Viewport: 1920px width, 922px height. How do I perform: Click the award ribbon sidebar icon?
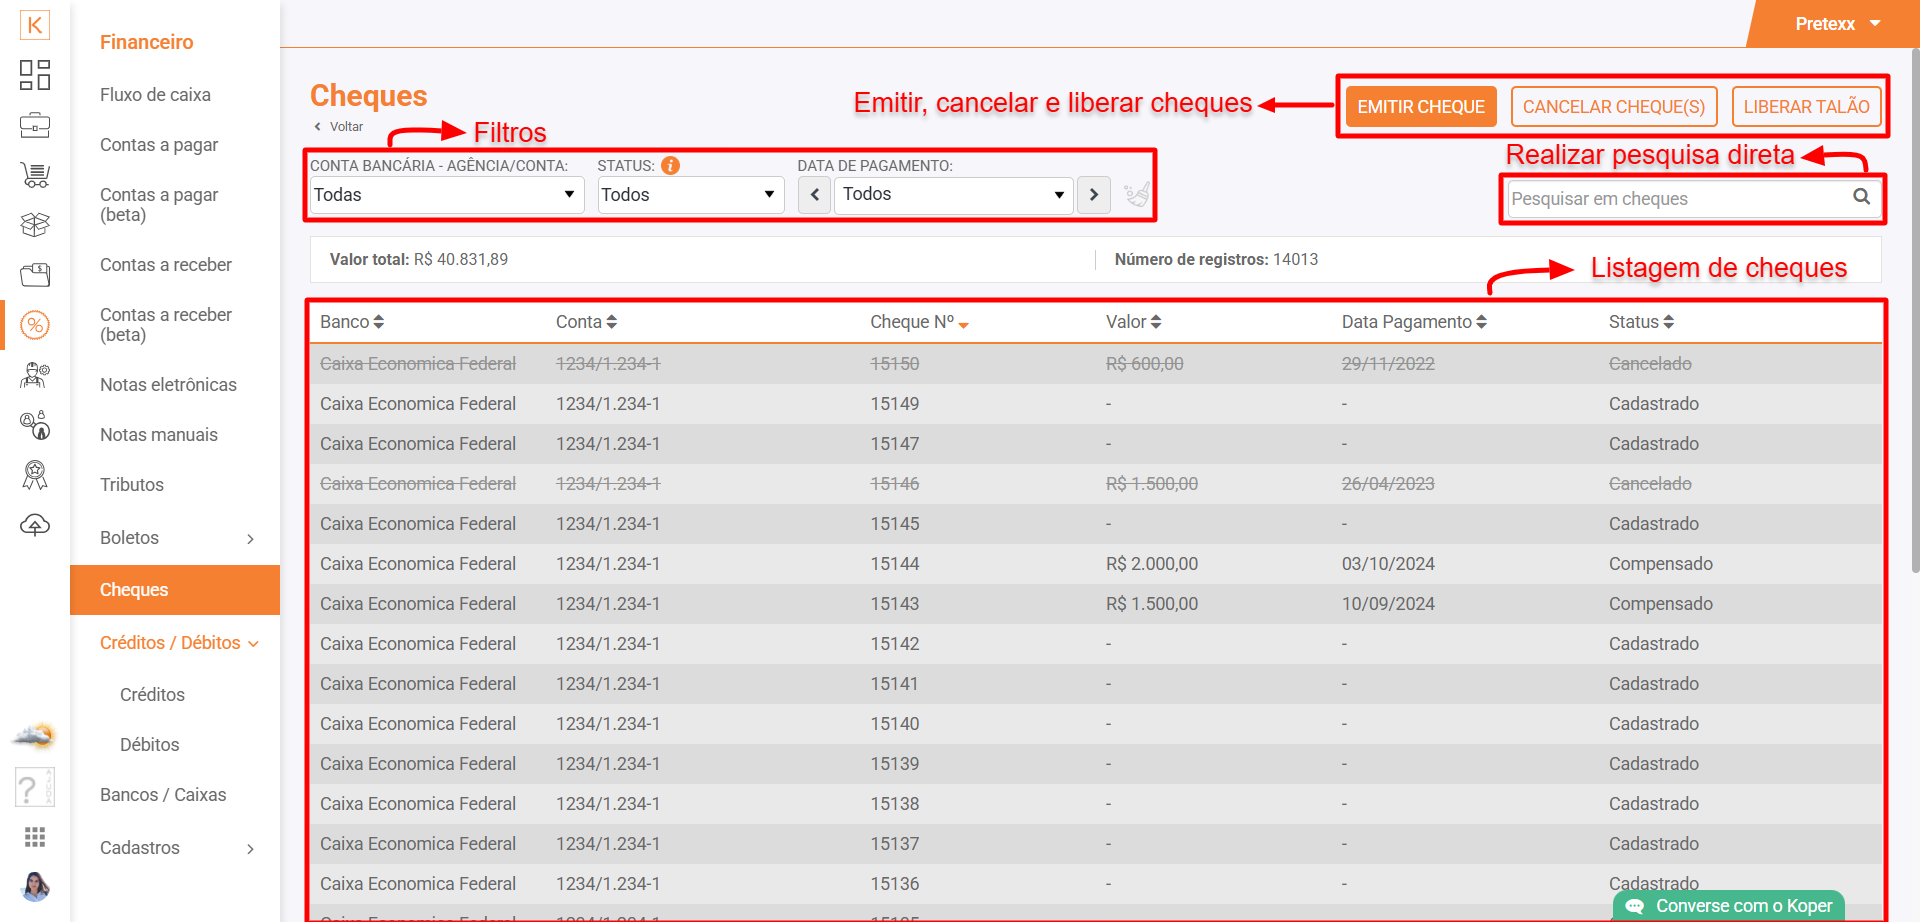[35, 475]
